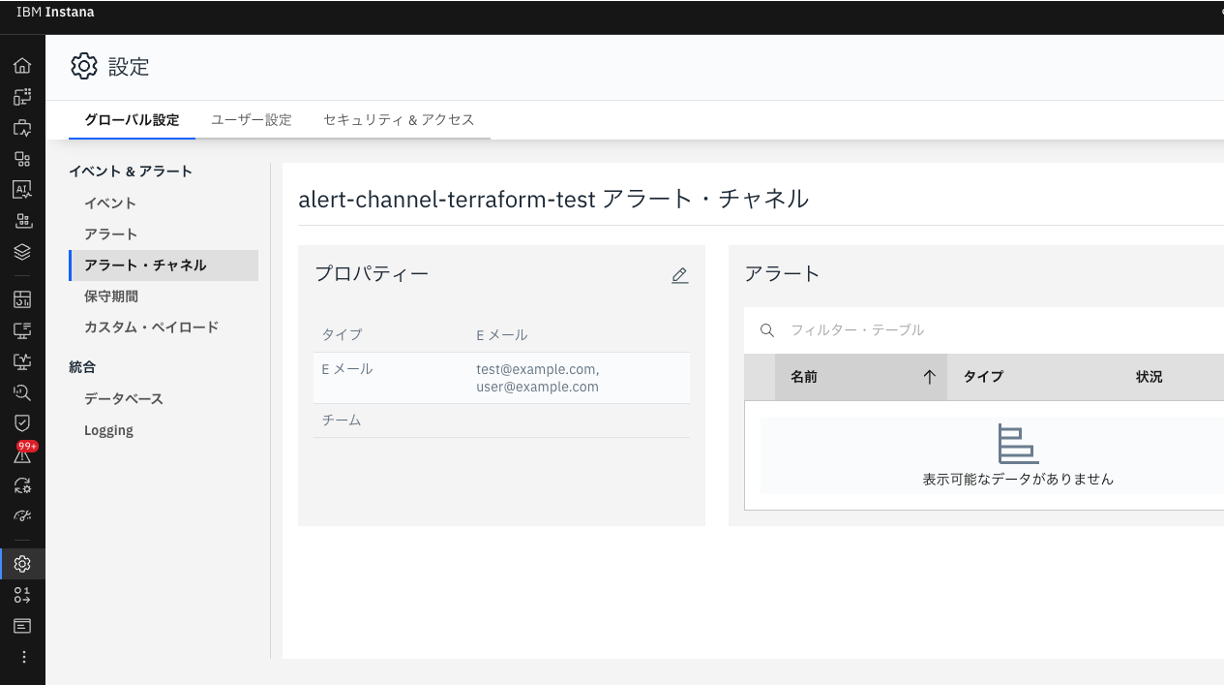Click the フィルター・テーブル search field

984,330
